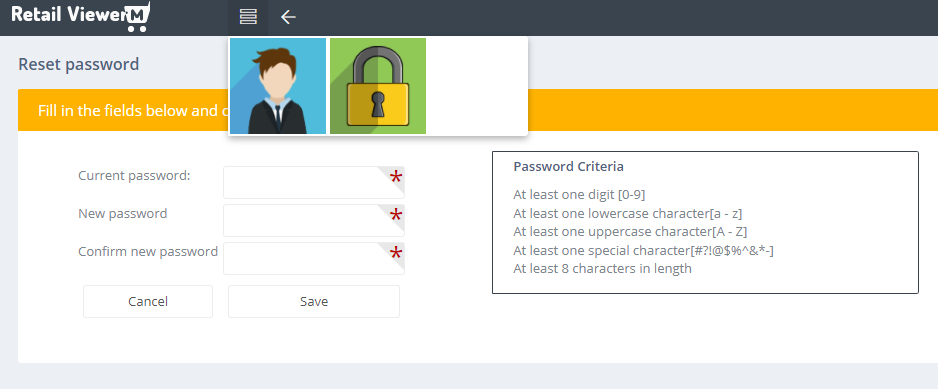Click the red asterisk in Confirm new password
This screenshot has width=938, height=389.
[x=395, y=255]
